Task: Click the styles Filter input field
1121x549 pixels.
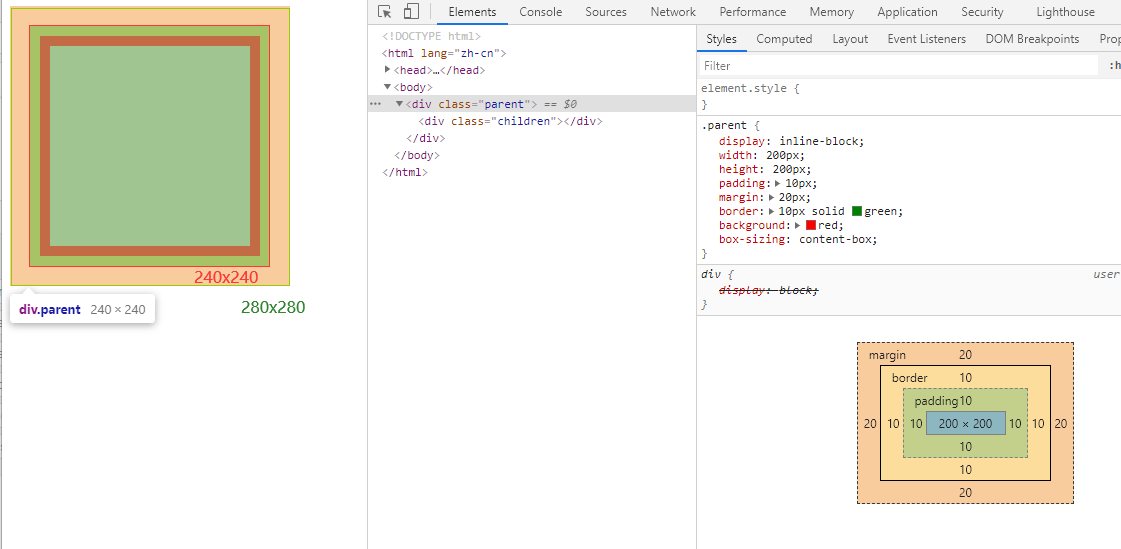Action: click(898, 66)
